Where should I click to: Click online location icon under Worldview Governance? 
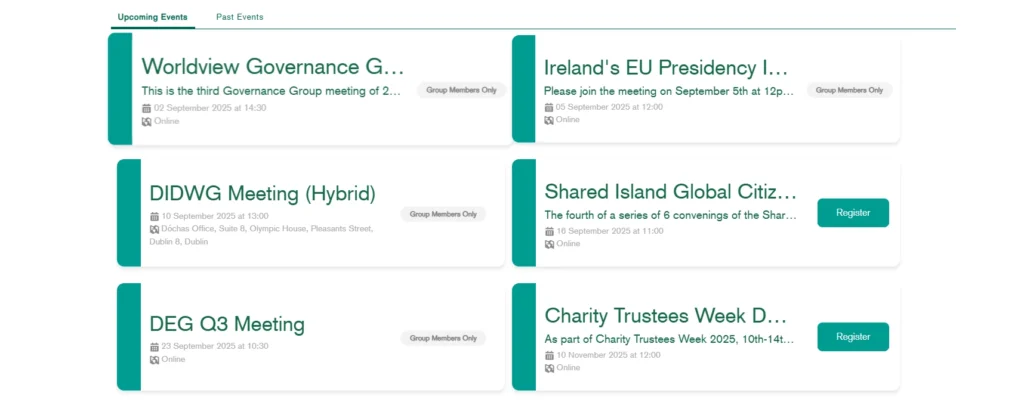(x=146, y=121)
